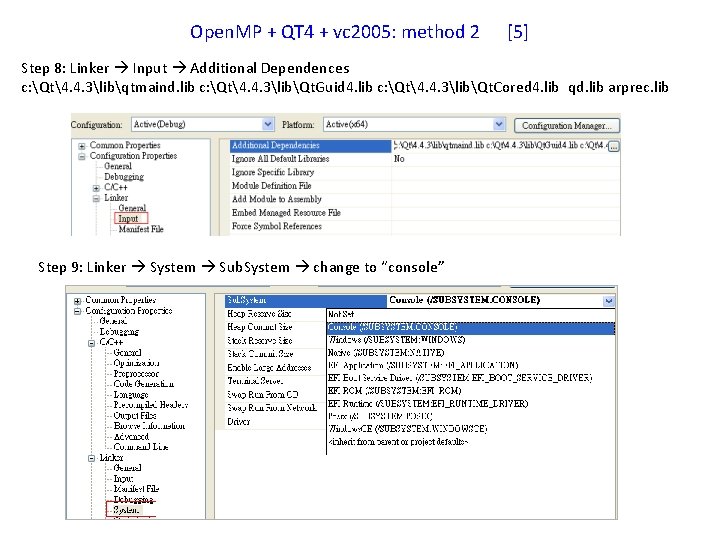Select the Additional Dependencies property row
The image size is (720, 540).
pos(310,146)
